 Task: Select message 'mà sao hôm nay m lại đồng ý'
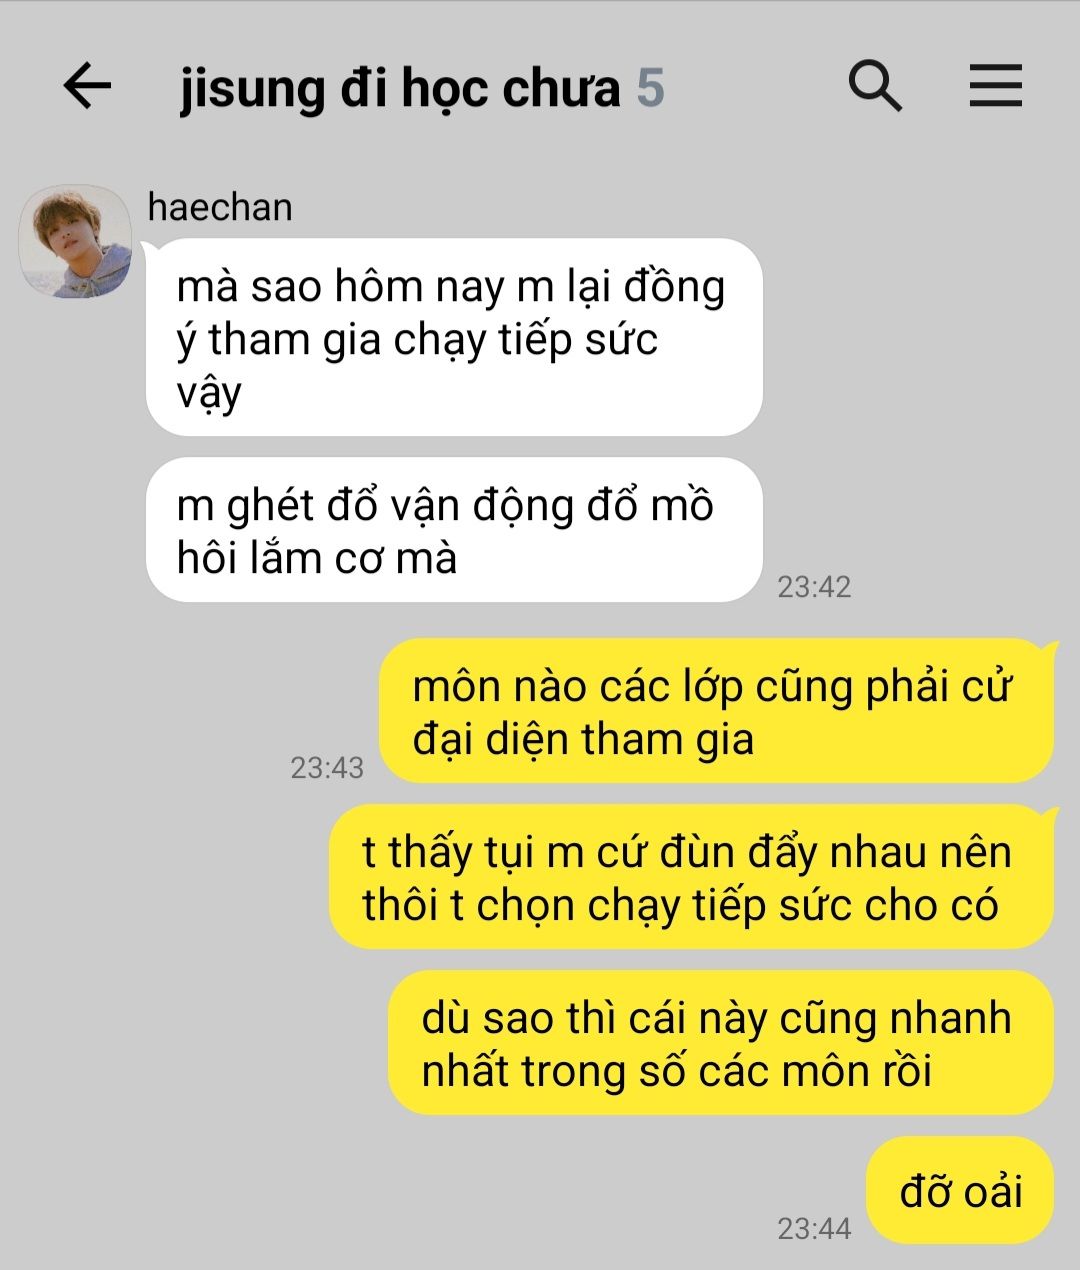tap(454, 337)
